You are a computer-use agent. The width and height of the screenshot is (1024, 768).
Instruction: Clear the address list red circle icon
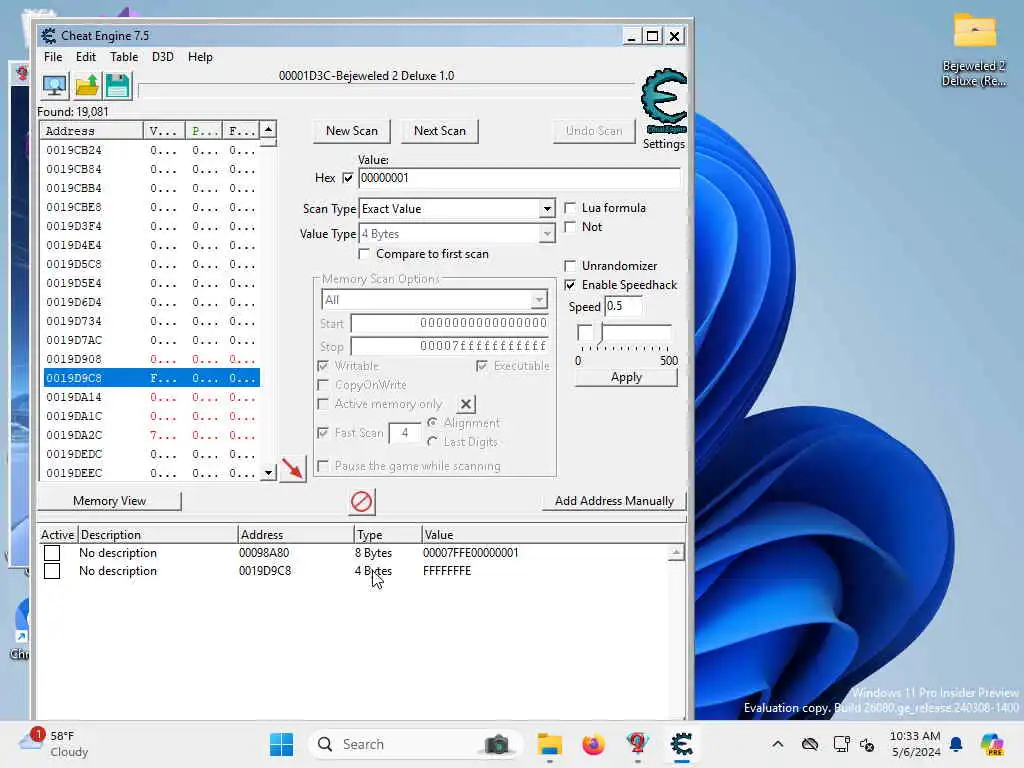pyautogui.click(x=361, y=502)
